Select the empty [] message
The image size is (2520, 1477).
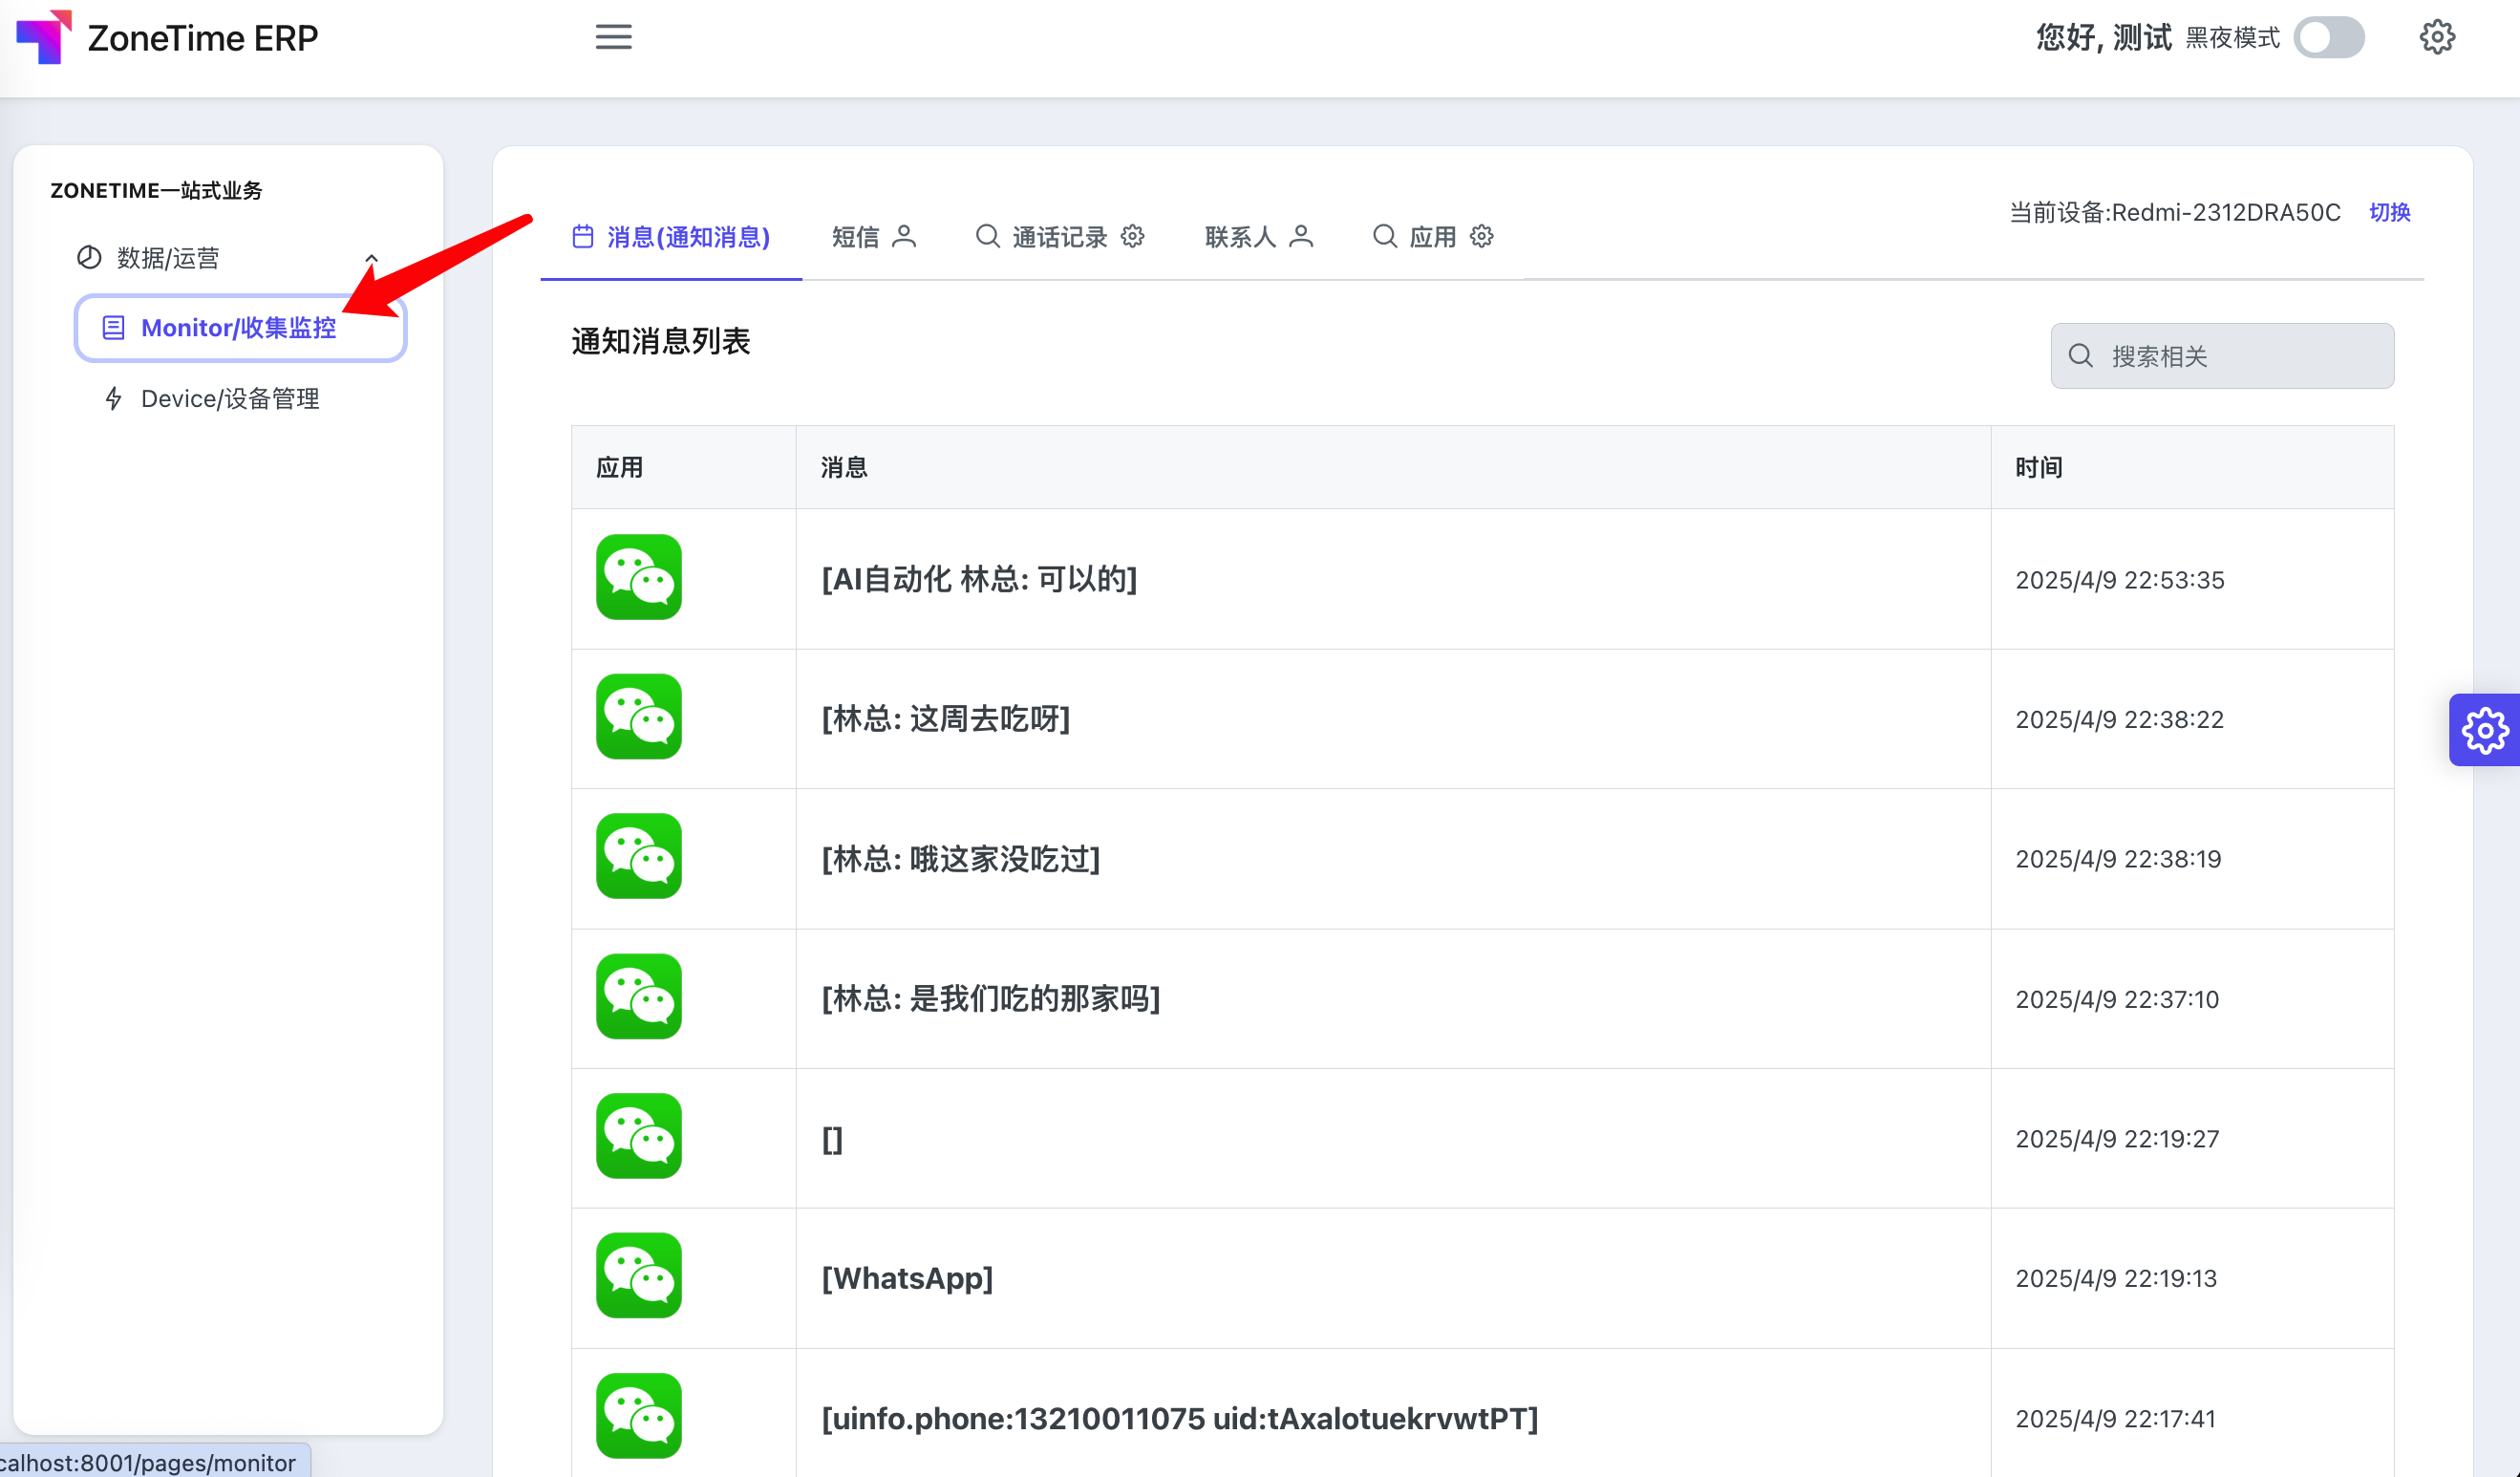[832, 1139]
